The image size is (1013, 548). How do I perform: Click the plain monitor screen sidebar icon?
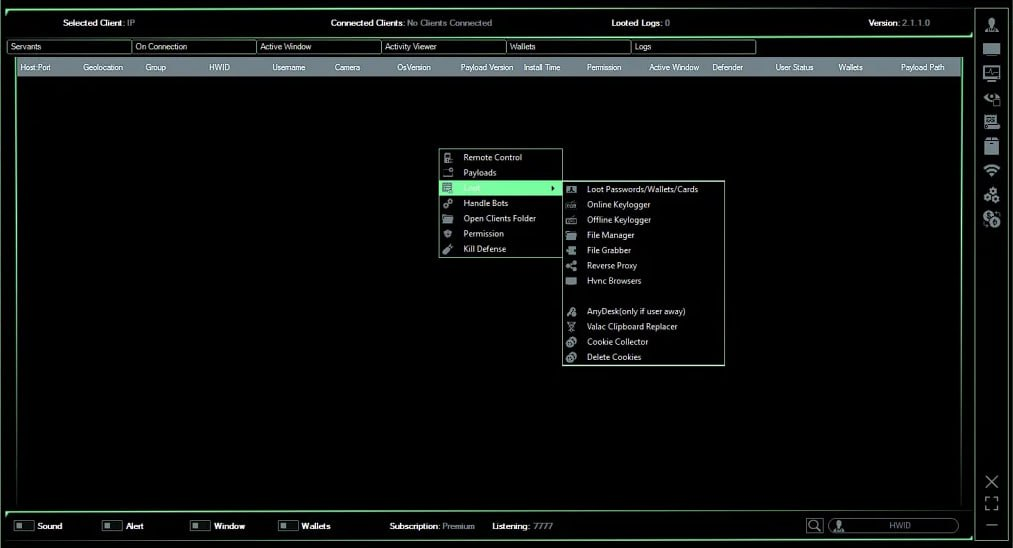991,49
